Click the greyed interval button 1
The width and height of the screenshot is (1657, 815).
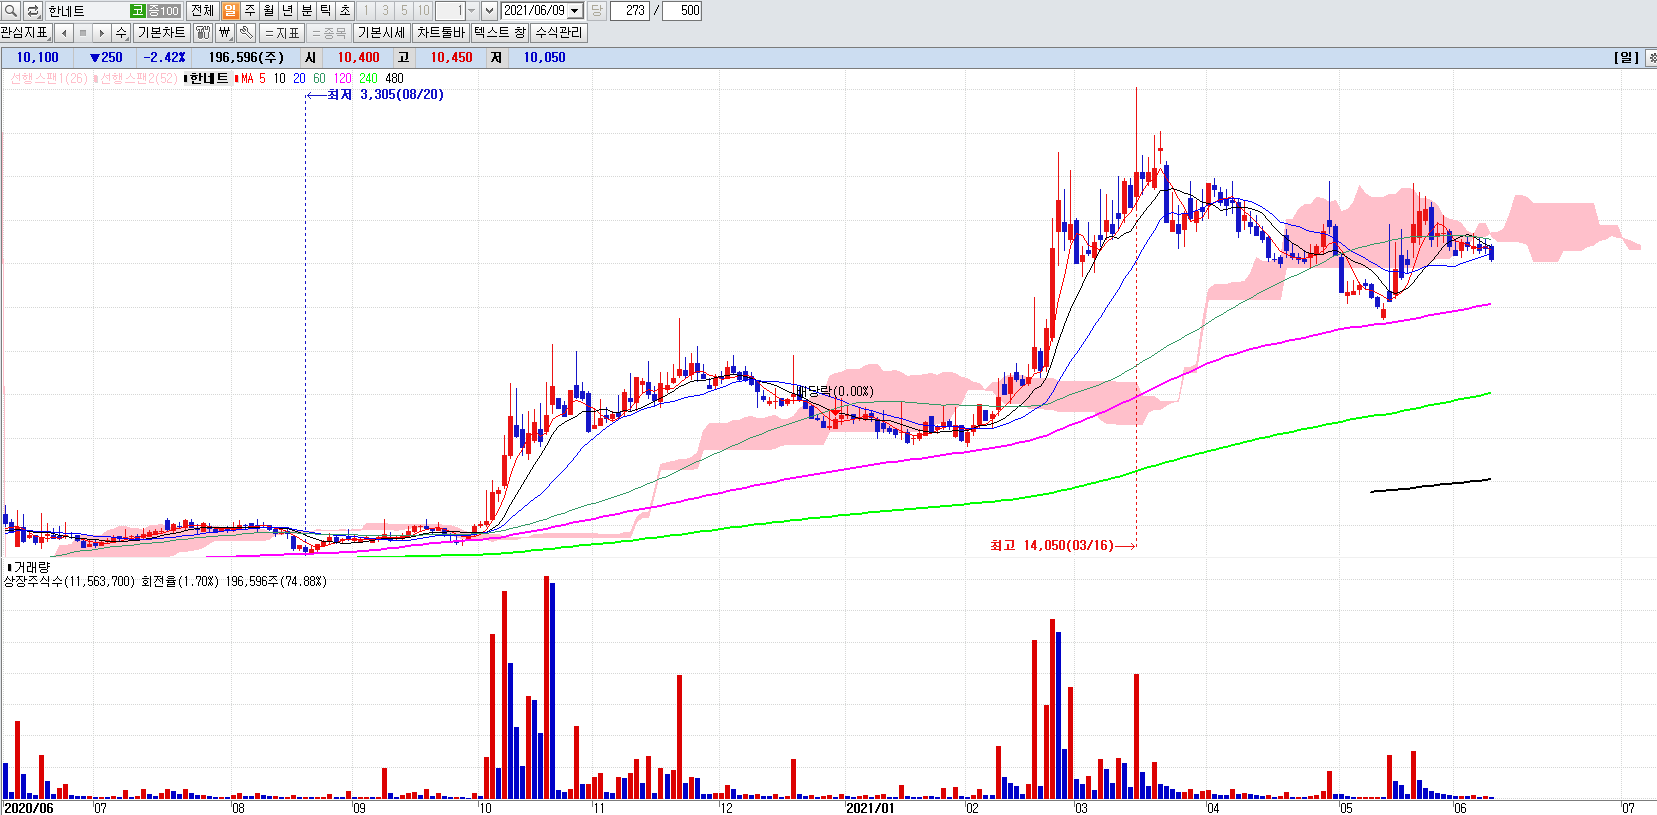(366, 10)
